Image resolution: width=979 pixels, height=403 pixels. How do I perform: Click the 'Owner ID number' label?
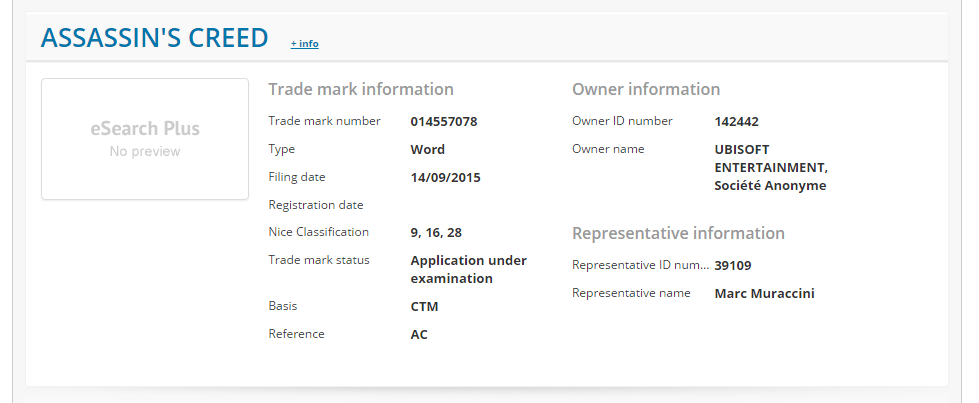tap(622, 121)
